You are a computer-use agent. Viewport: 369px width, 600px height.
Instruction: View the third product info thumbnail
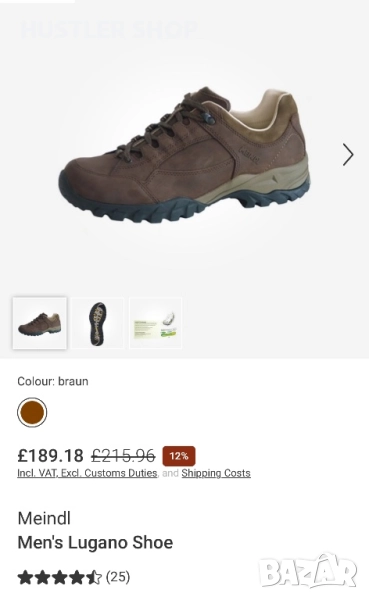click(x=155, y=323)
